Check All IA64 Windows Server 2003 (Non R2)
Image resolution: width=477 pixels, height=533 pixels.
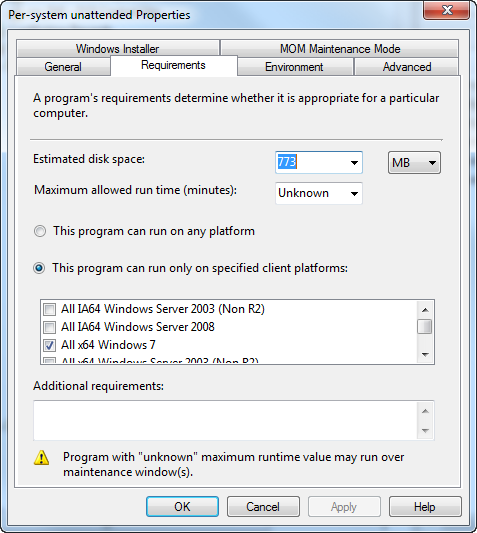click(x=50, y=309)
